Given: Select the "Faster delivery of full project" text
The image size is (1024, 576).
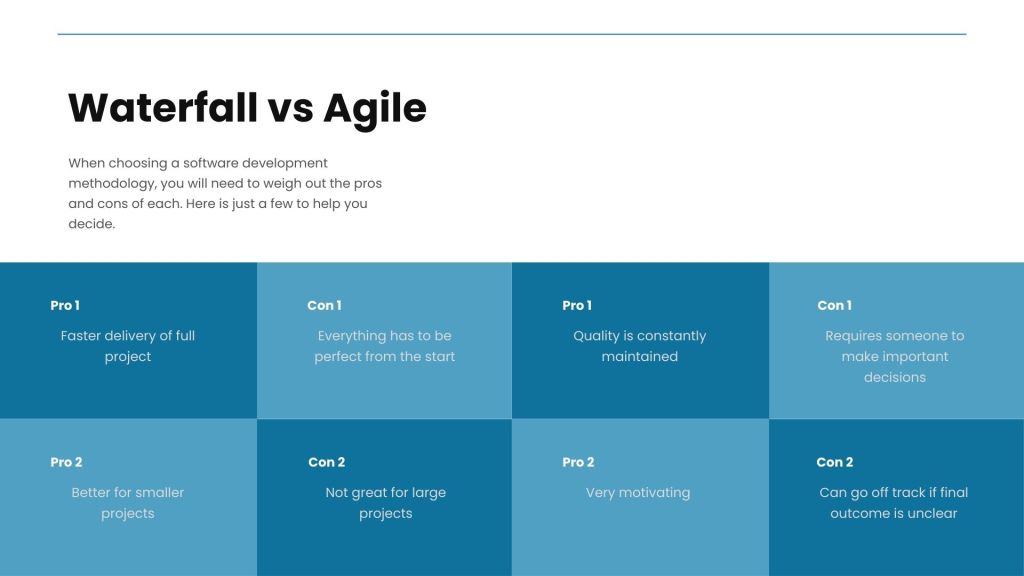Looking at the screenshot, I should pyautogui.click(x=128, y=346).
